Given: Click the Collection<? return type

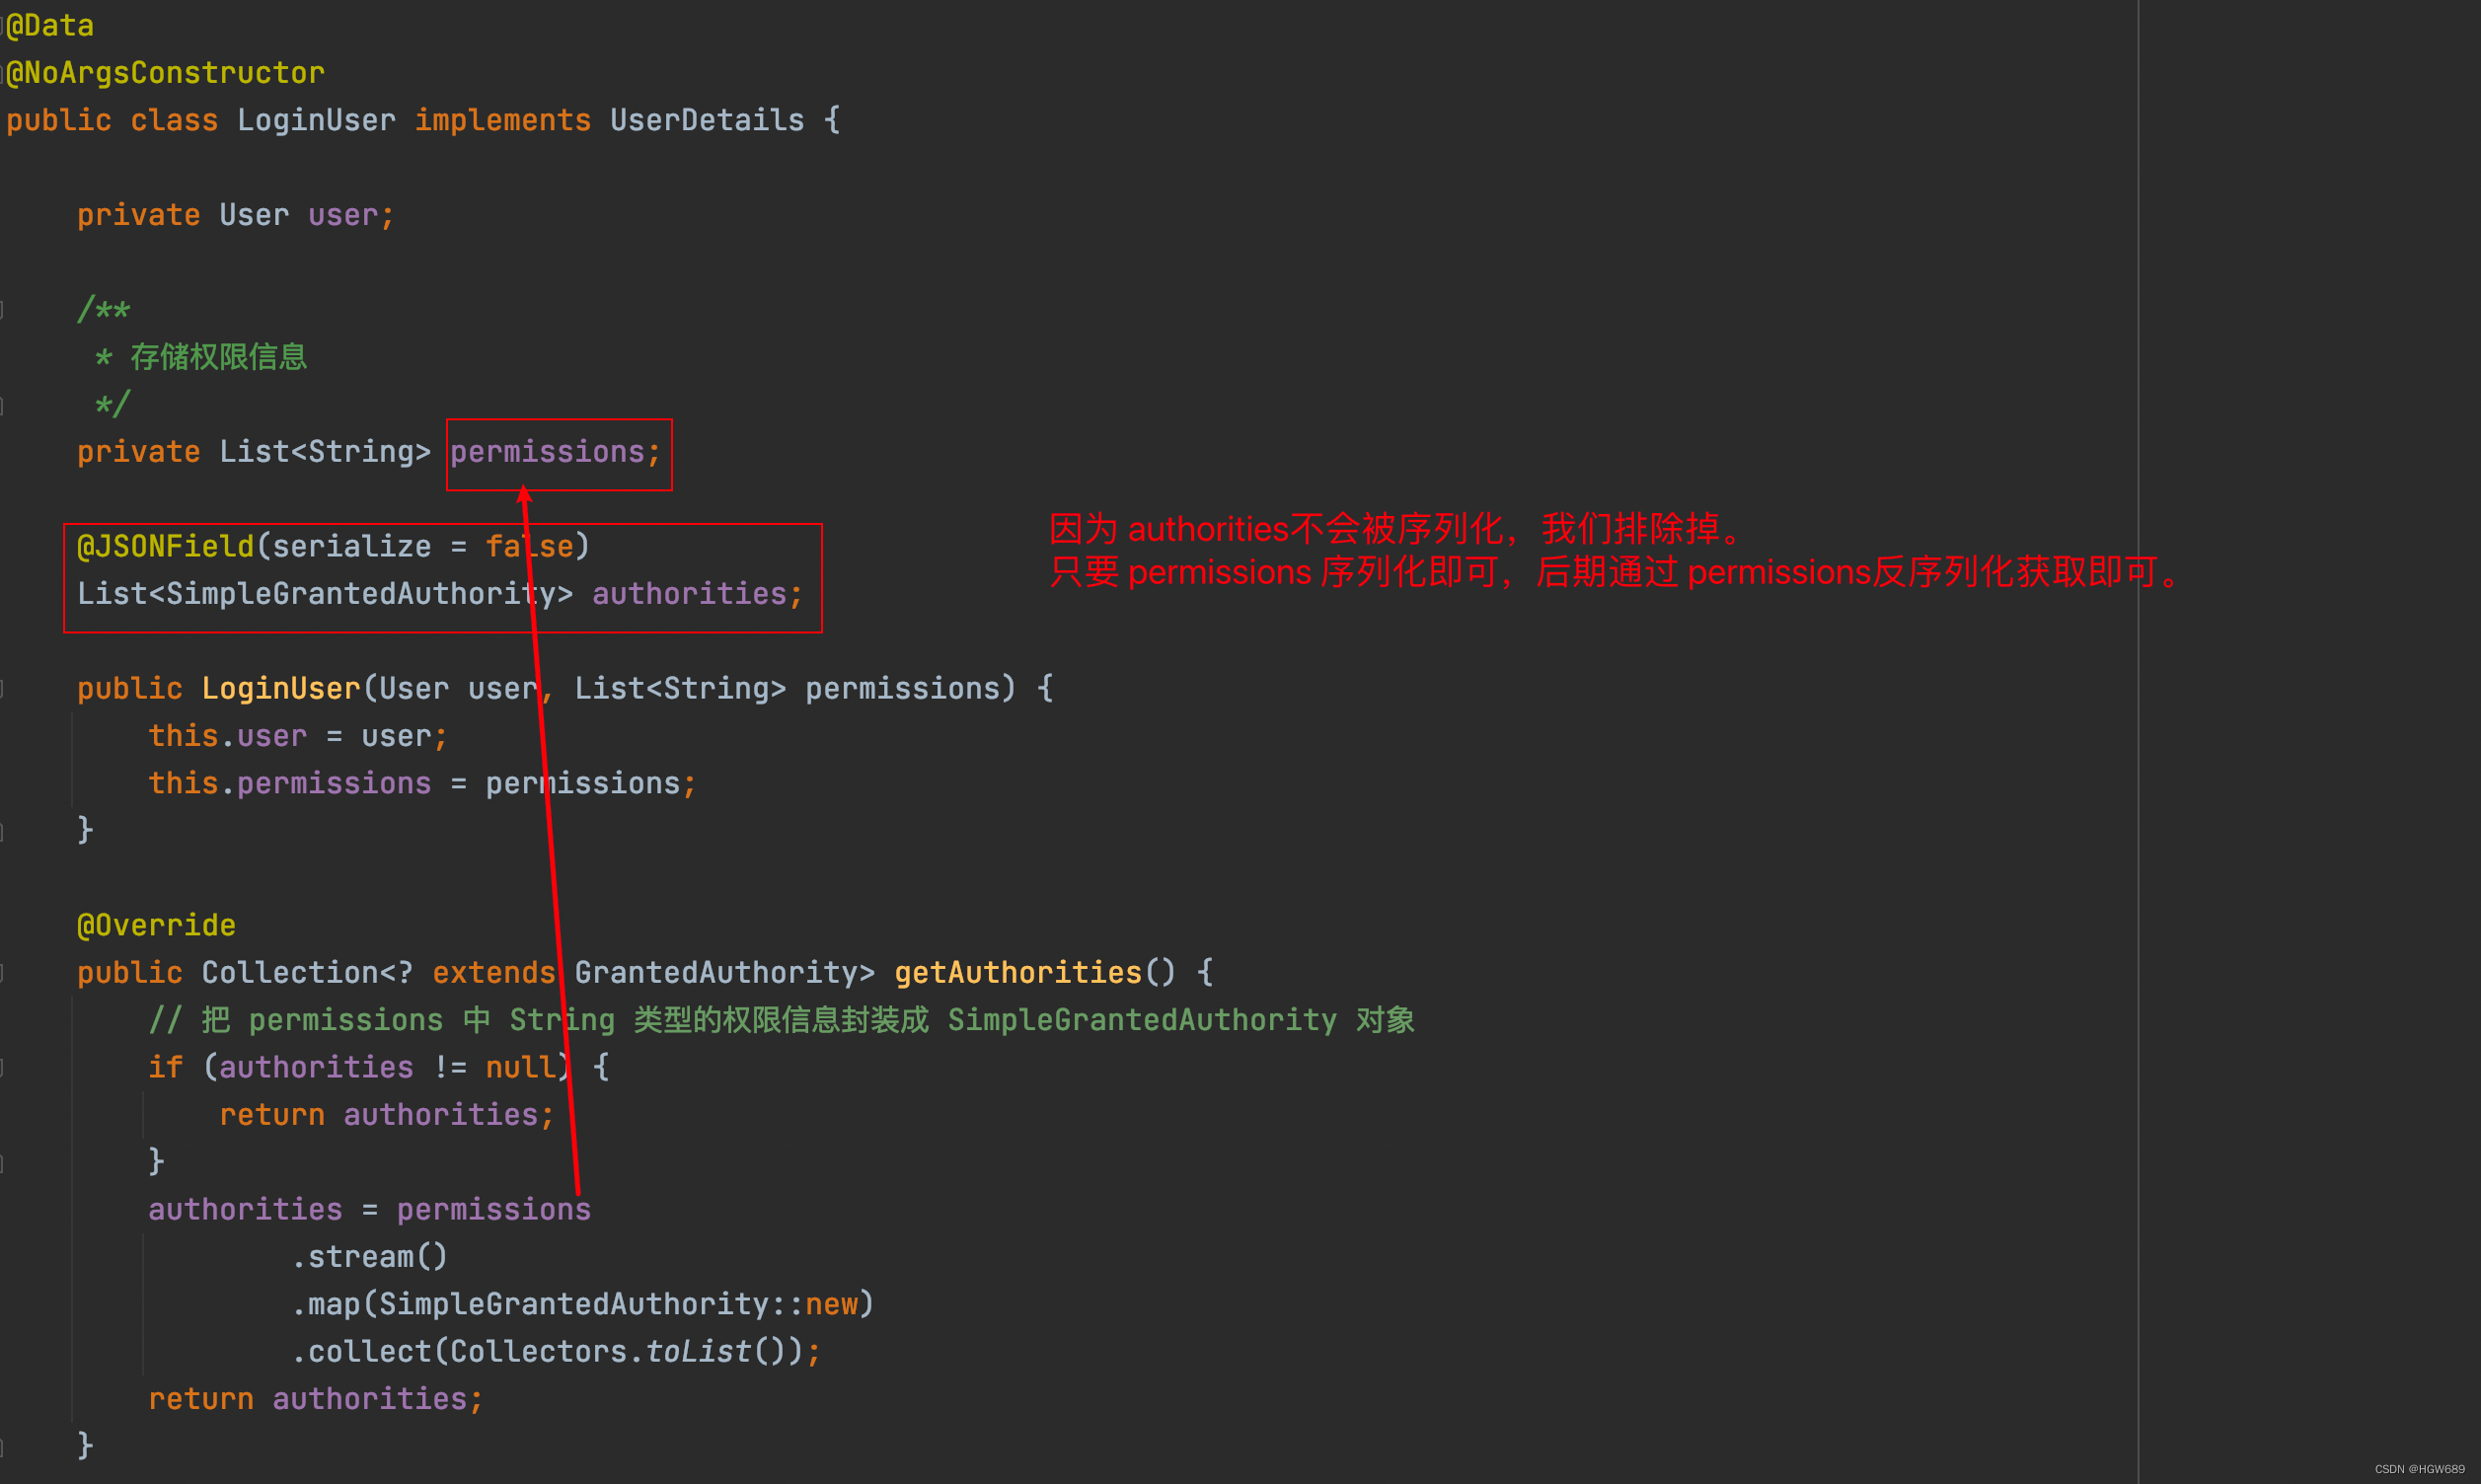Looking at the screenshot, I should 307,972.
